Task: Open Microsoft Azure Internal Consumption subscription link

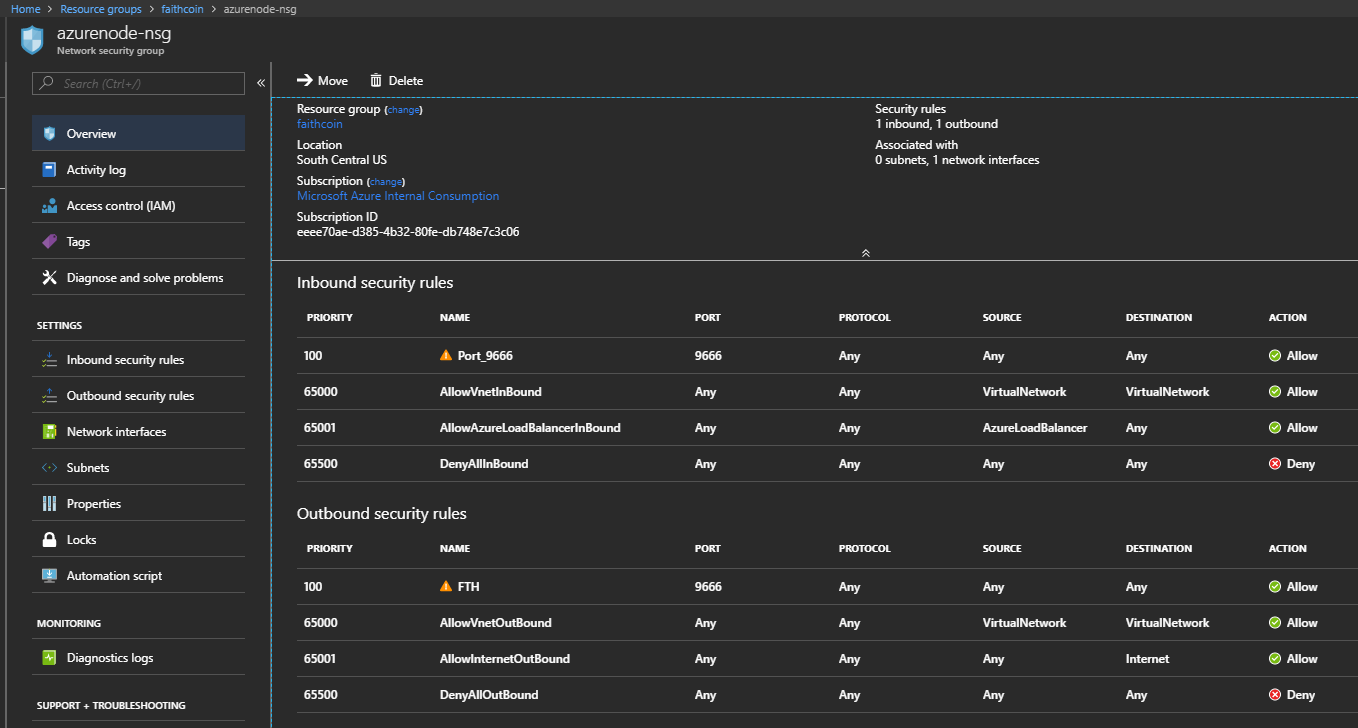Action: coord(398,196)
